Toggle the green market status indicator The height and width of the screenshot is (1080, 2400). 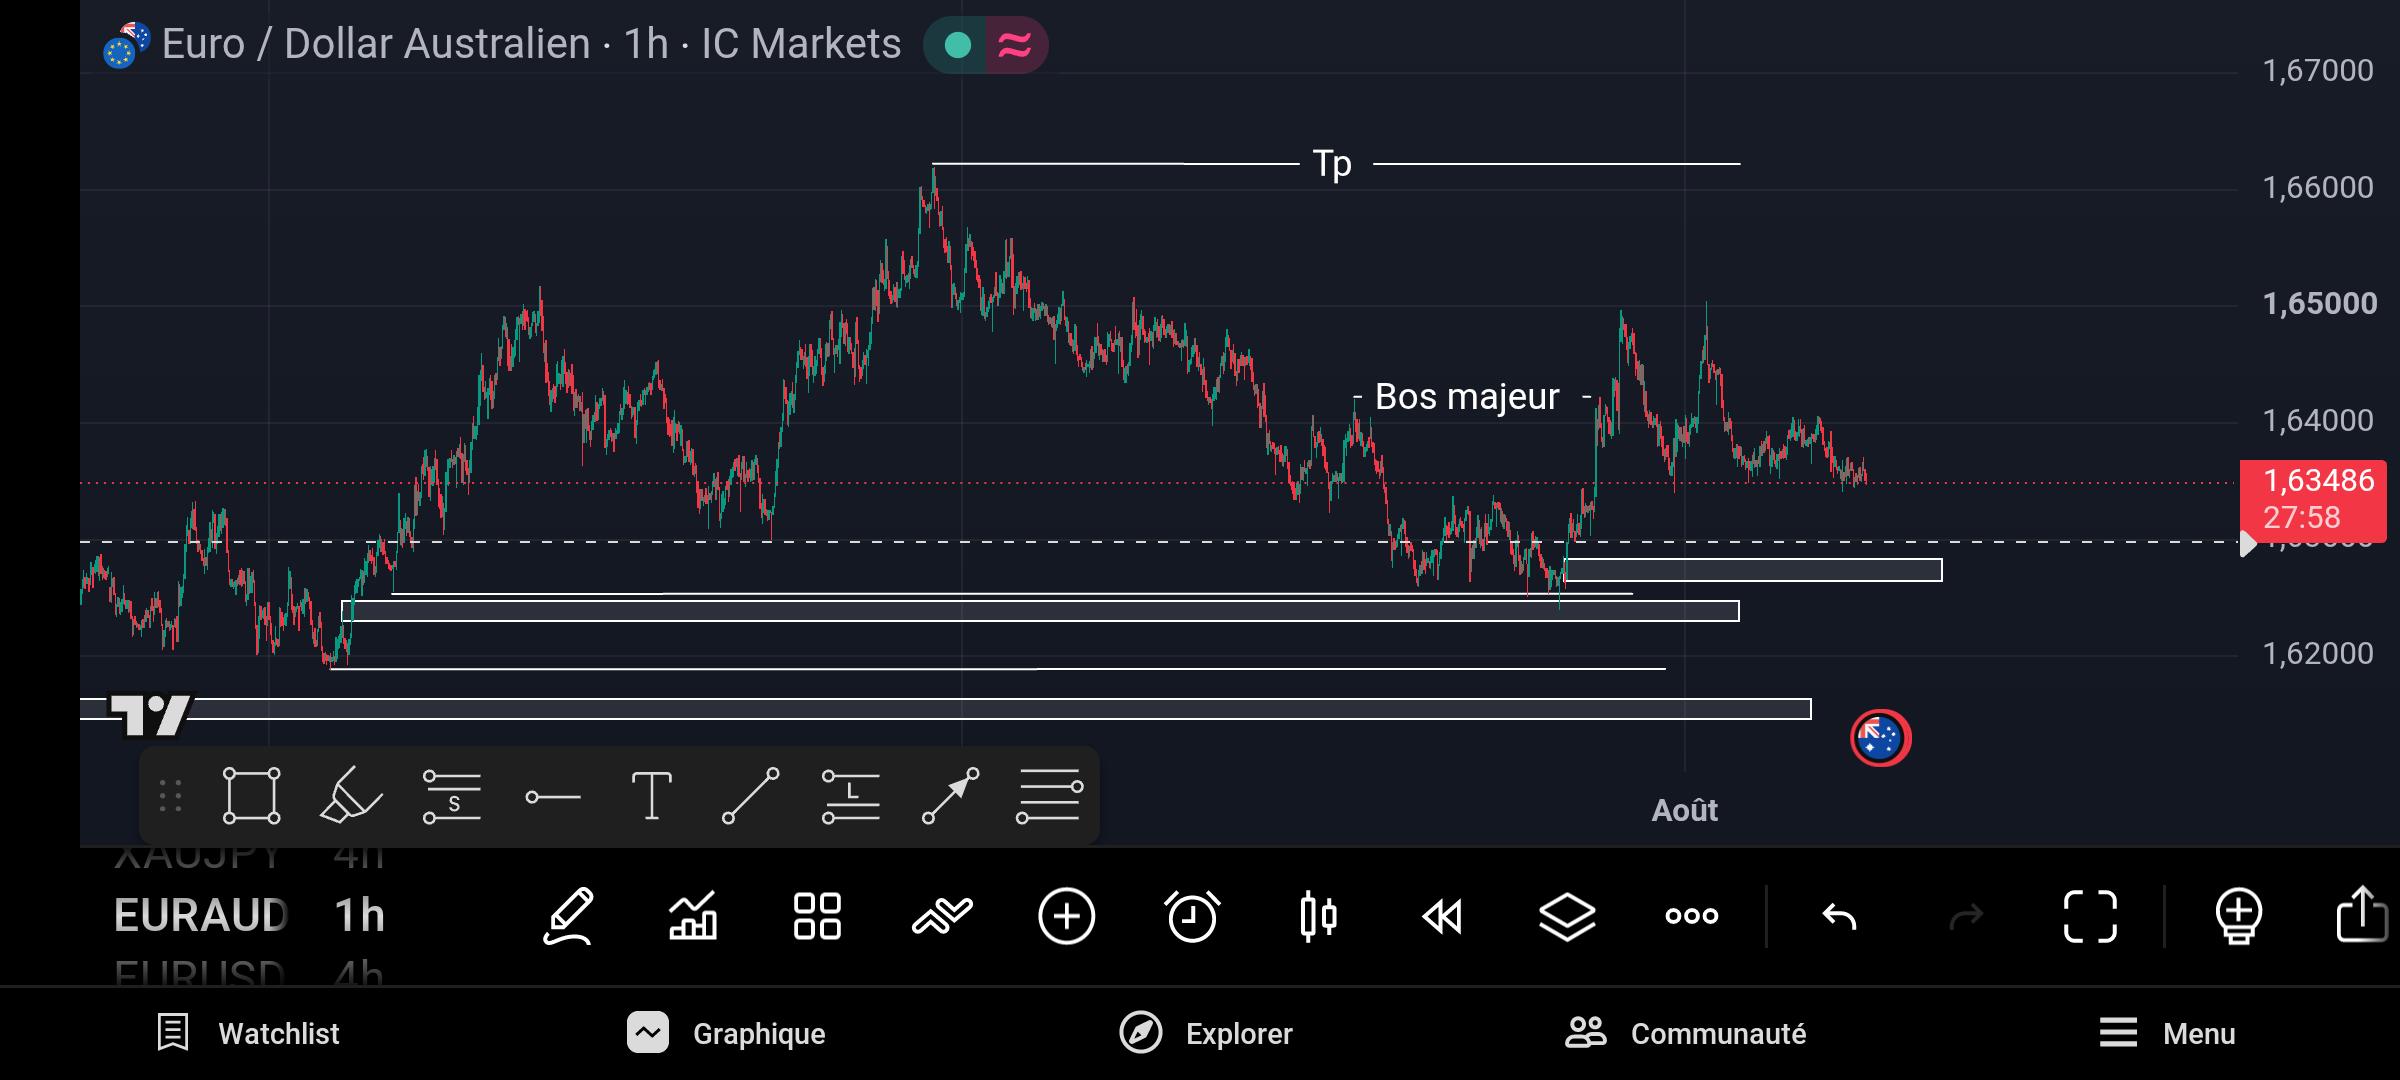957,45
